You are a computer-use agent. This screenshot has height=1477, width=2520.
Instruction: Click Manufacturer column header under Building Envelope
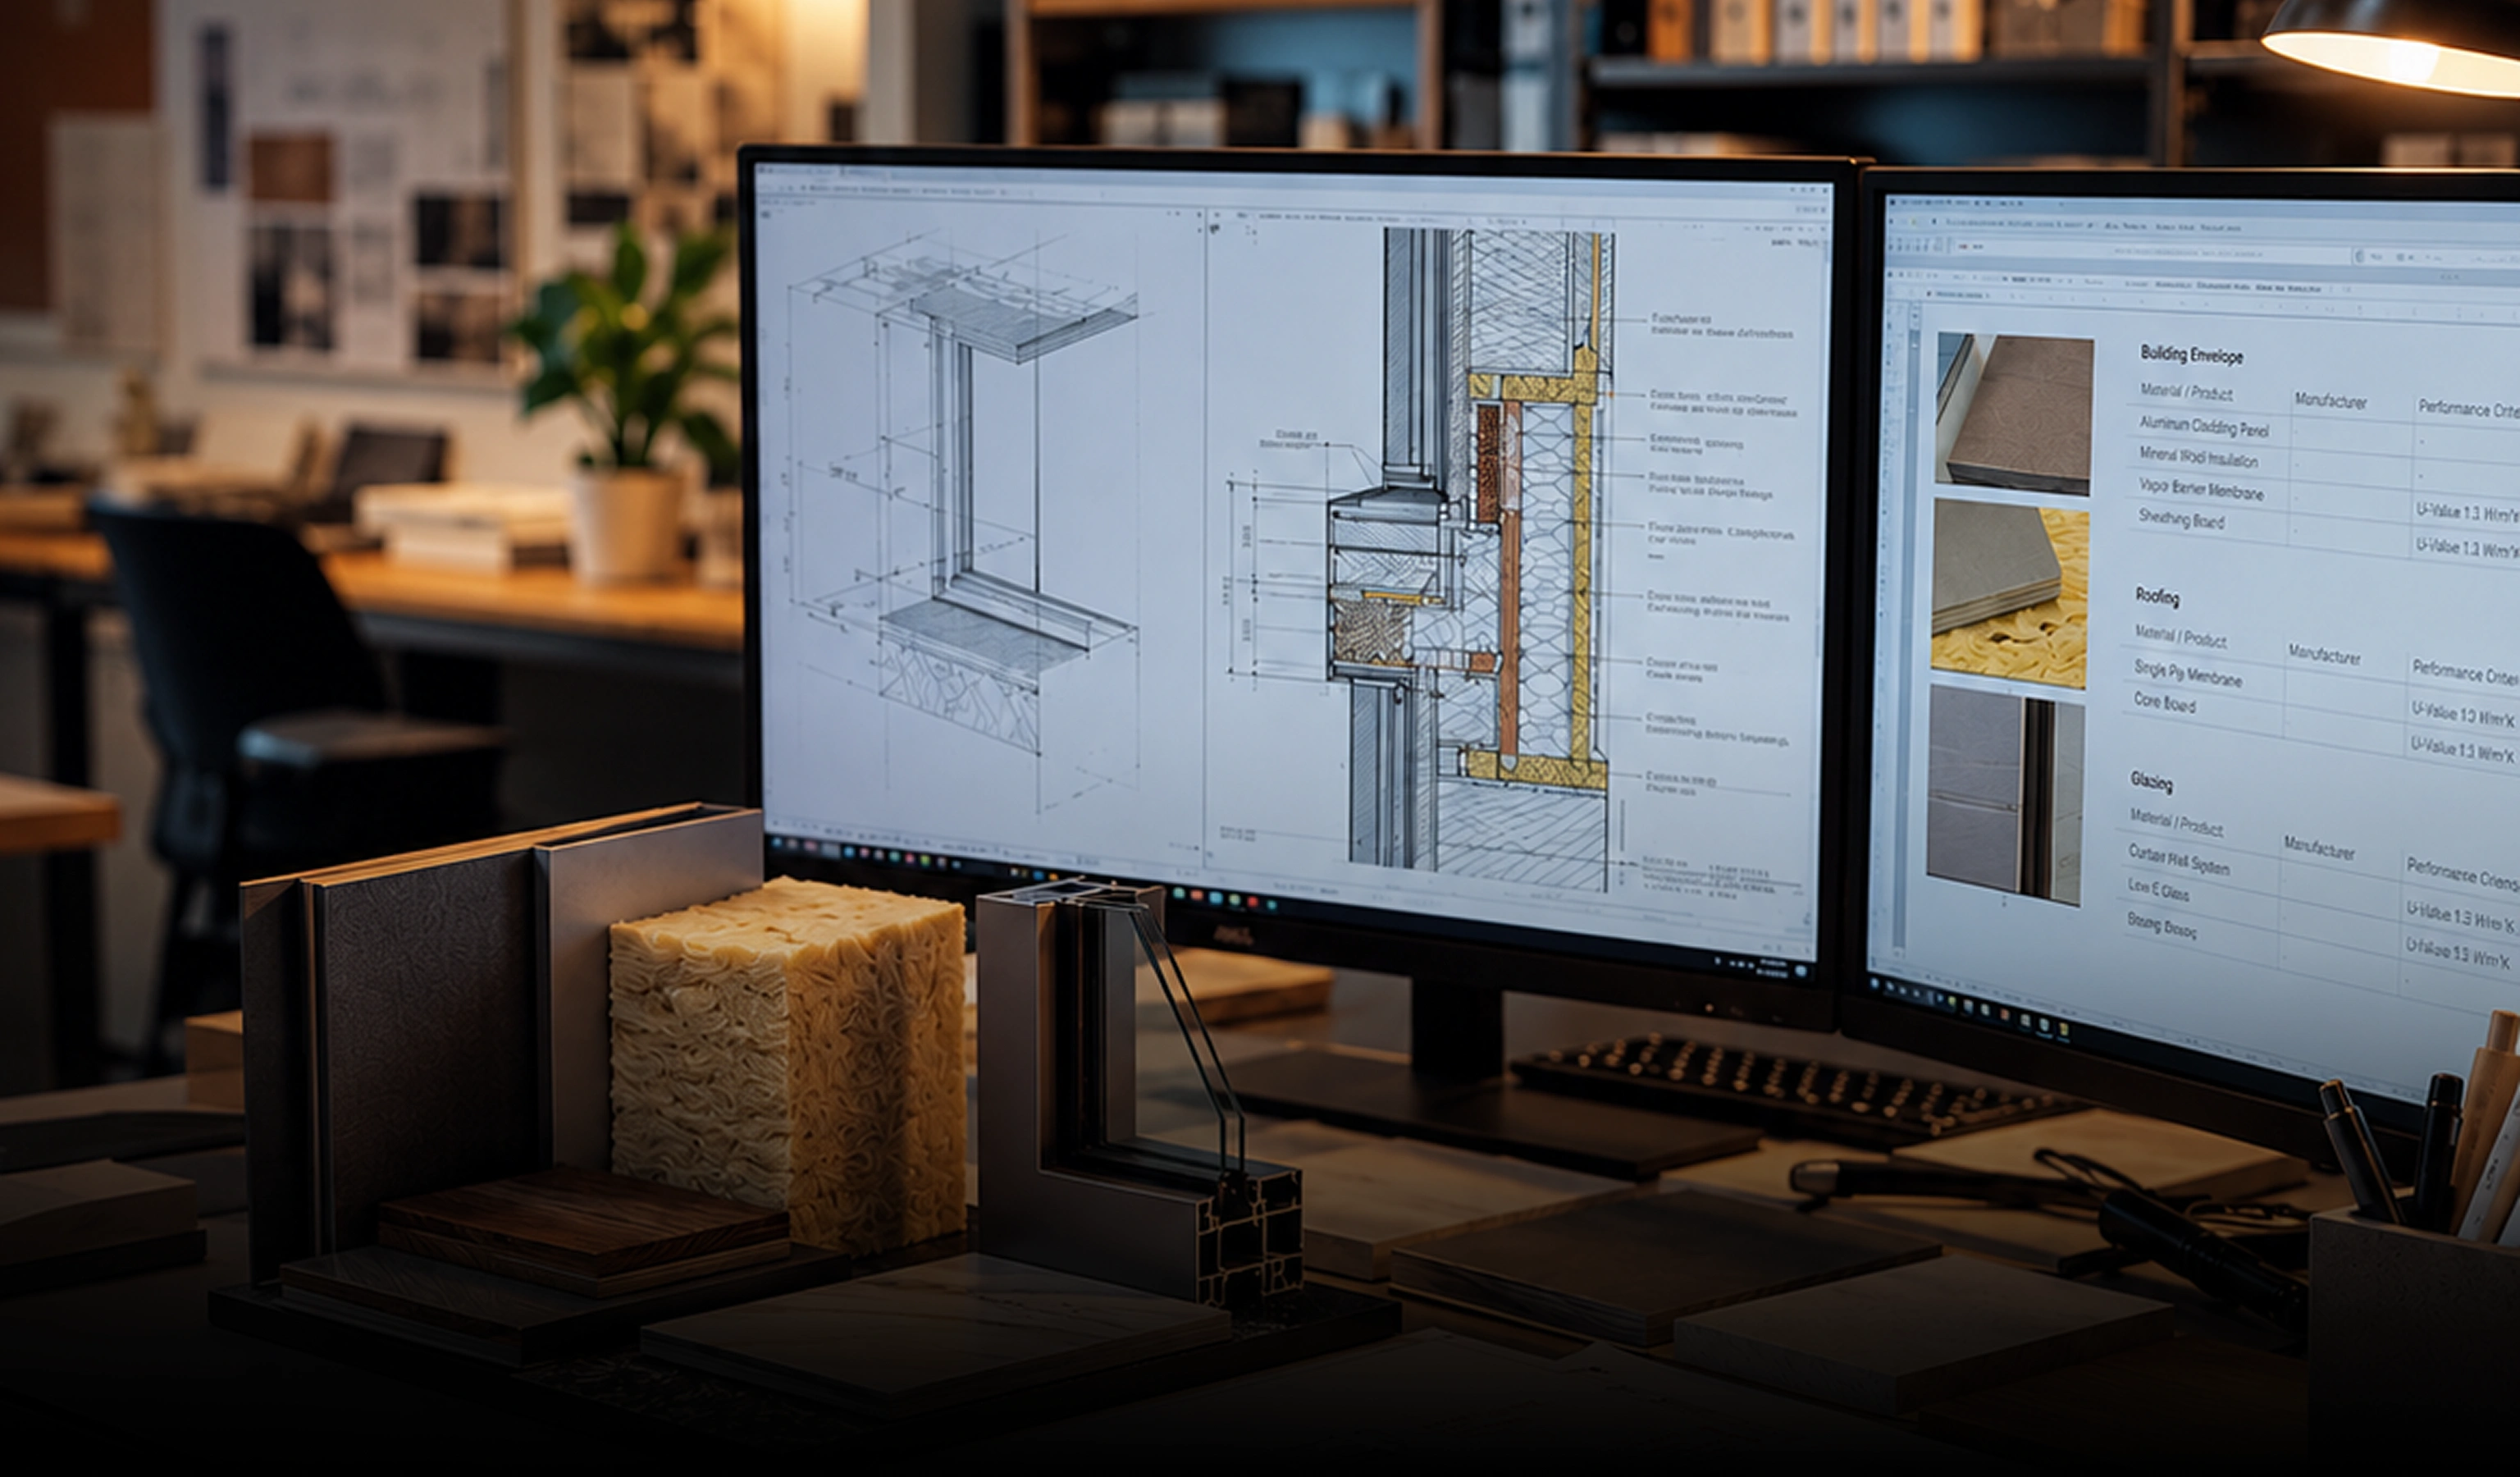[2331, 401]
